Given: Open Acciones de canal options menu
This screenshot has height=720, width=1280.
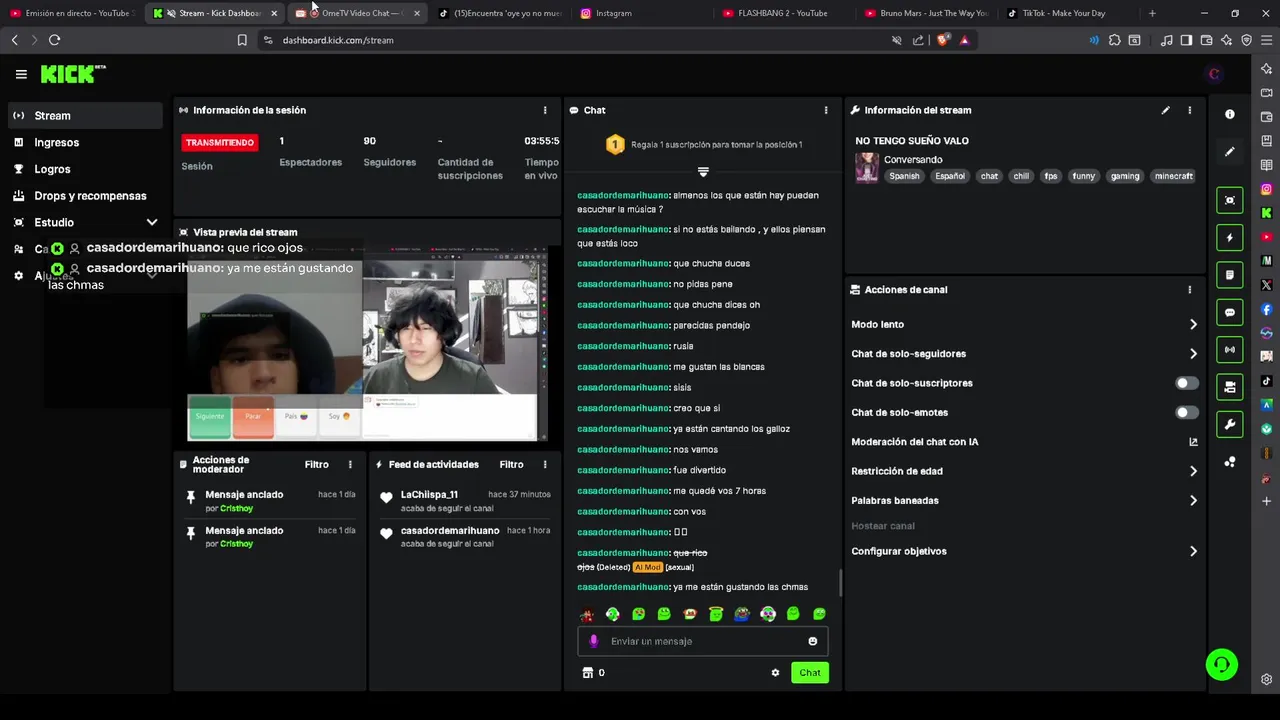Looking at the screenshot, I should click(x=1190, y=290).
